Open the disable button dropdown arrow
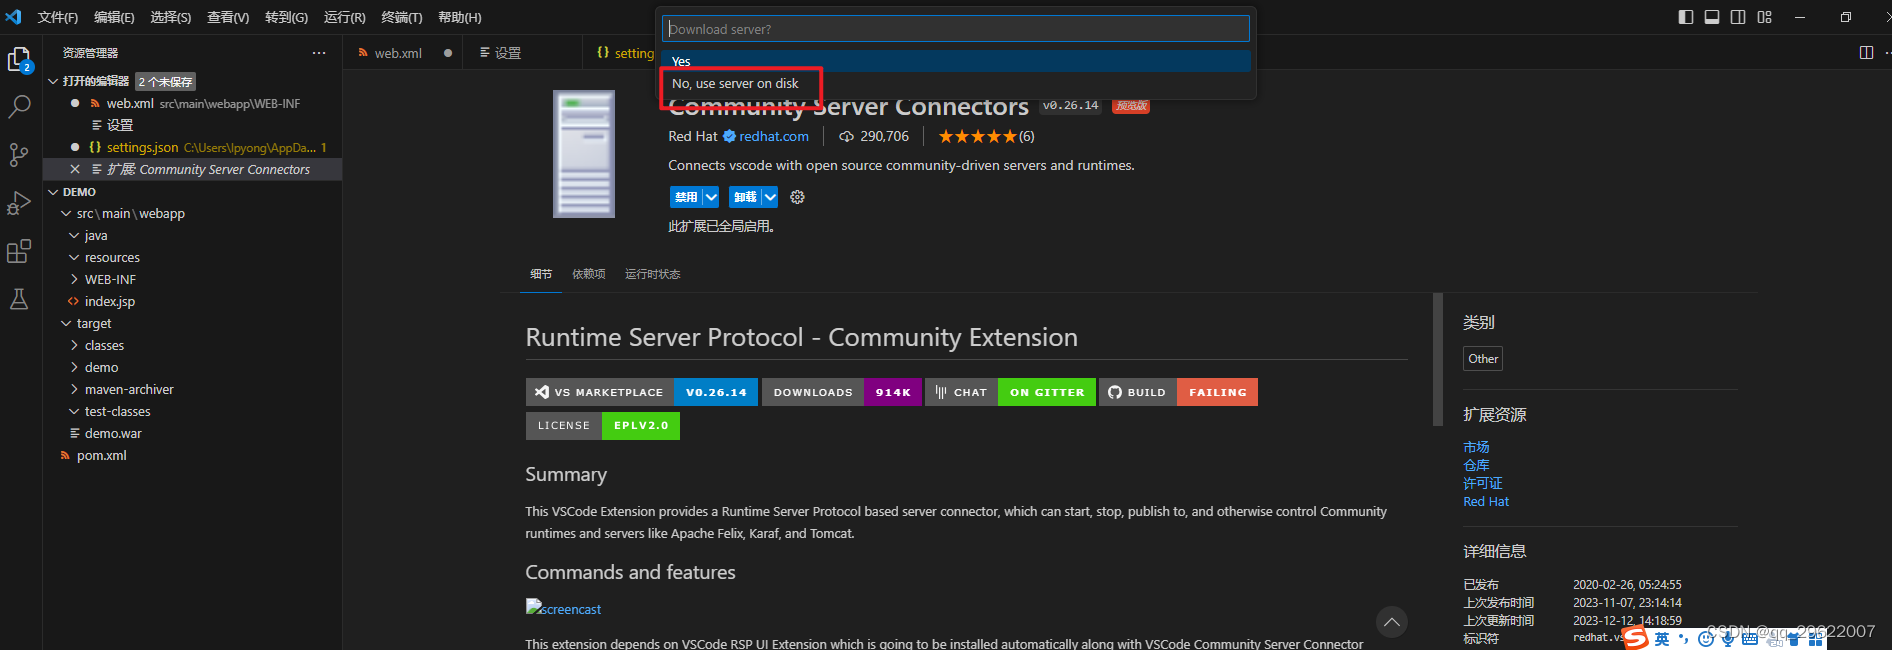Viewport: 1892px width, 650px height. (x=711, y=197)
